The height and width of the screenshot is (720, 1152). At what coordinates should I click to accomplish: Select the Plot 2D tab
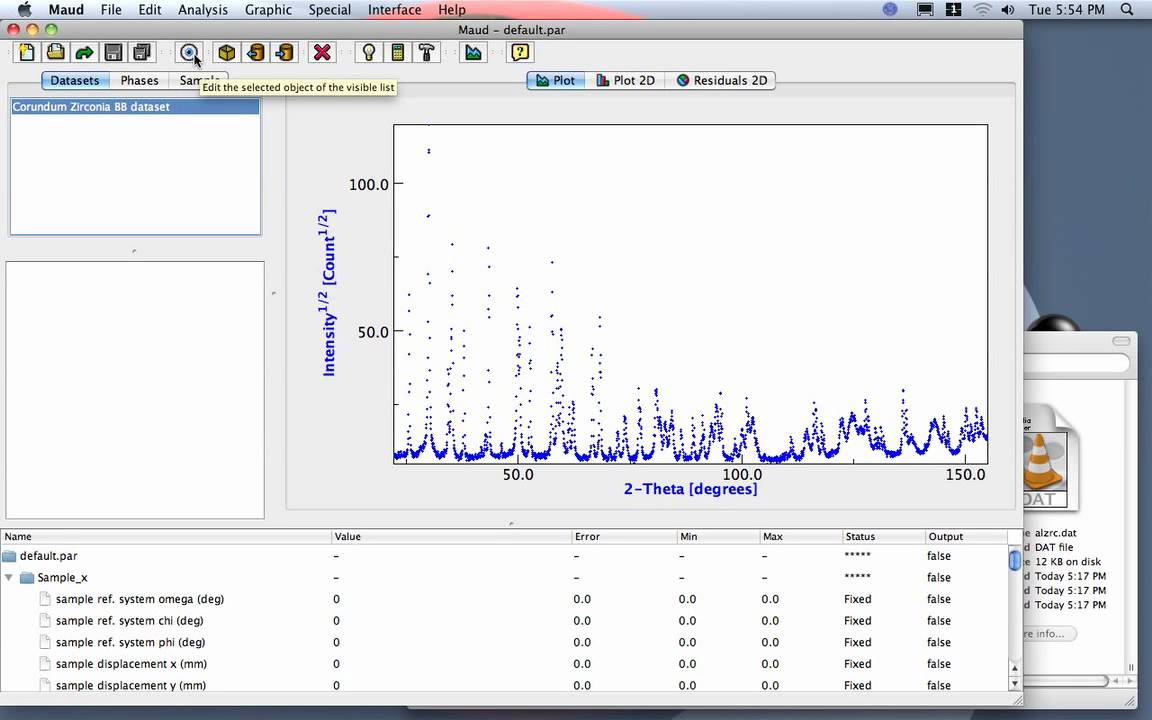point(625,80)
